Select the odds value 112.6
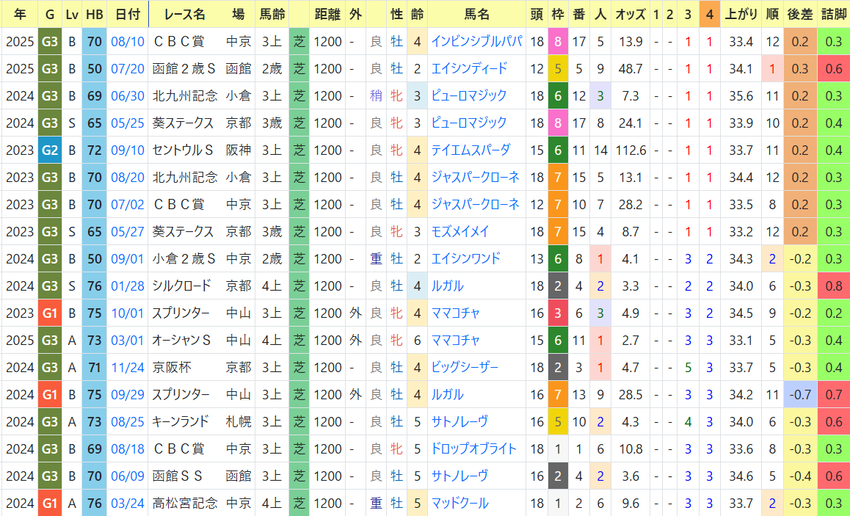This screenshot has width=850, height=516. [630, 150]
